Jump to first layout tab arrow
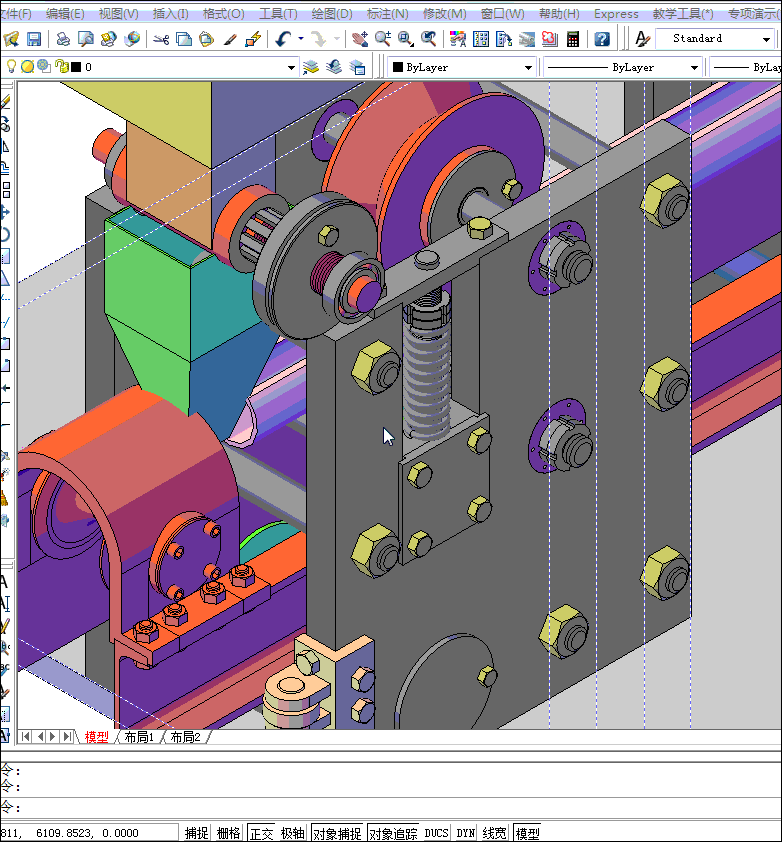 (25, 737)
